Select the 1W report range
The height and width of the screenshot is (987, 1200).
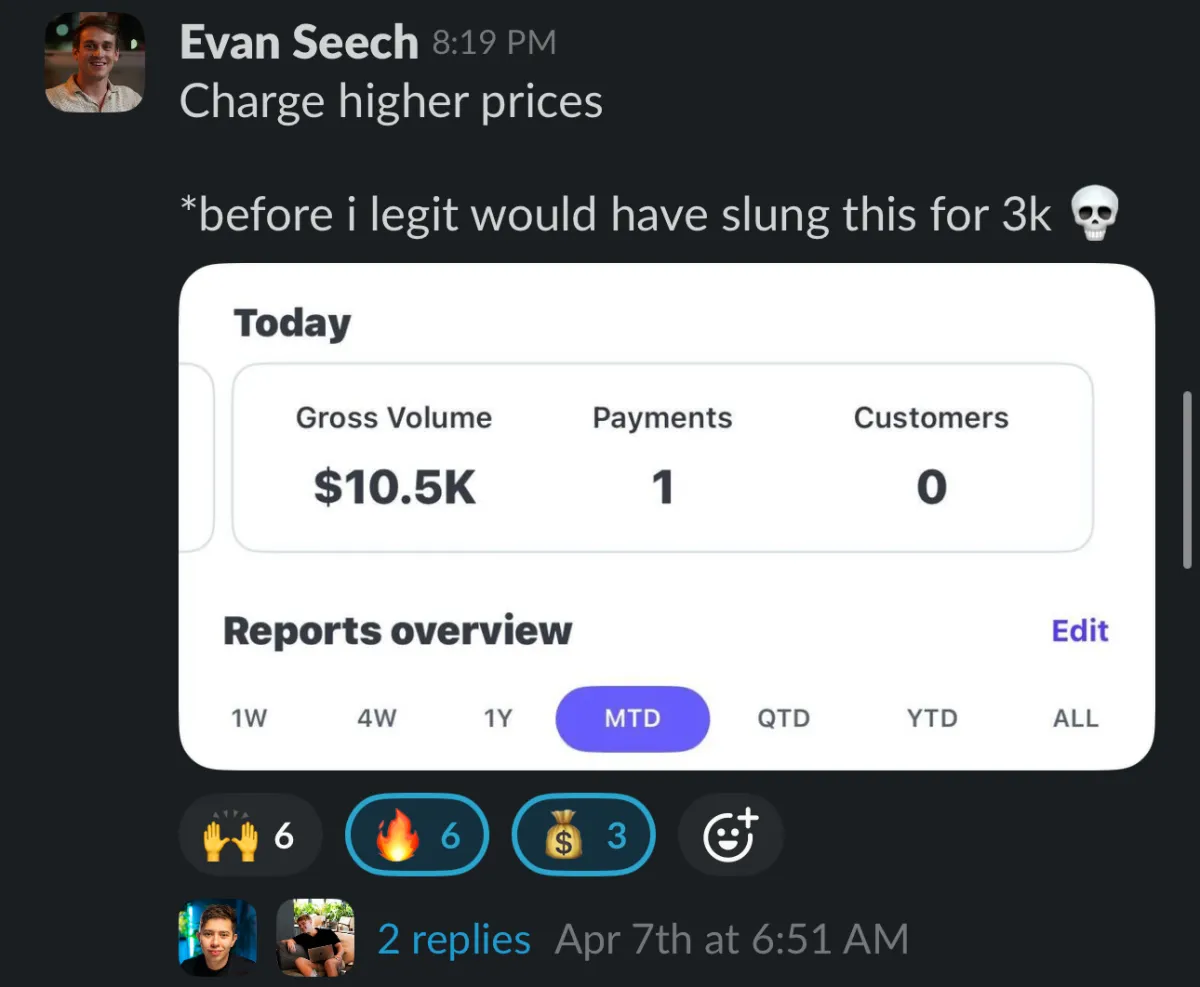(249, 718)
